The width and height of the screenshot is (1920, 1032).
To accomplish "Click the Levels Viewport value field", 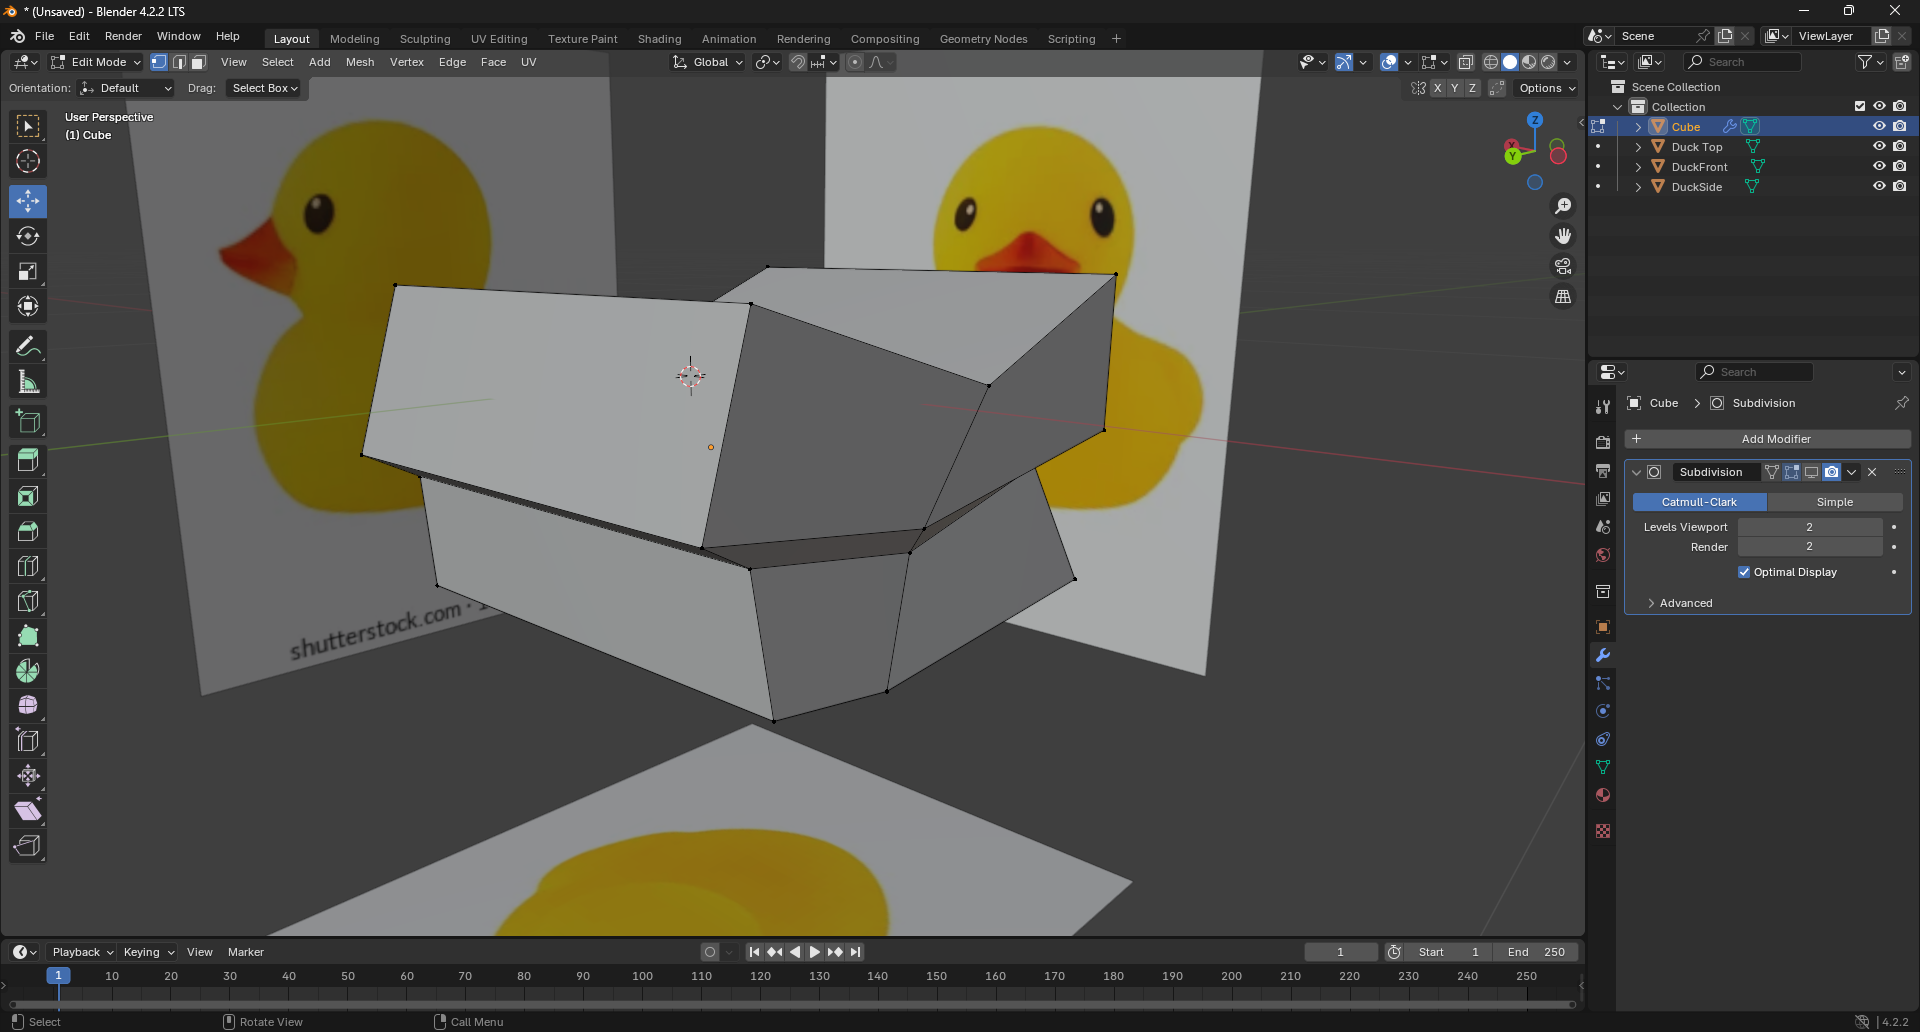I will 1809,527.
